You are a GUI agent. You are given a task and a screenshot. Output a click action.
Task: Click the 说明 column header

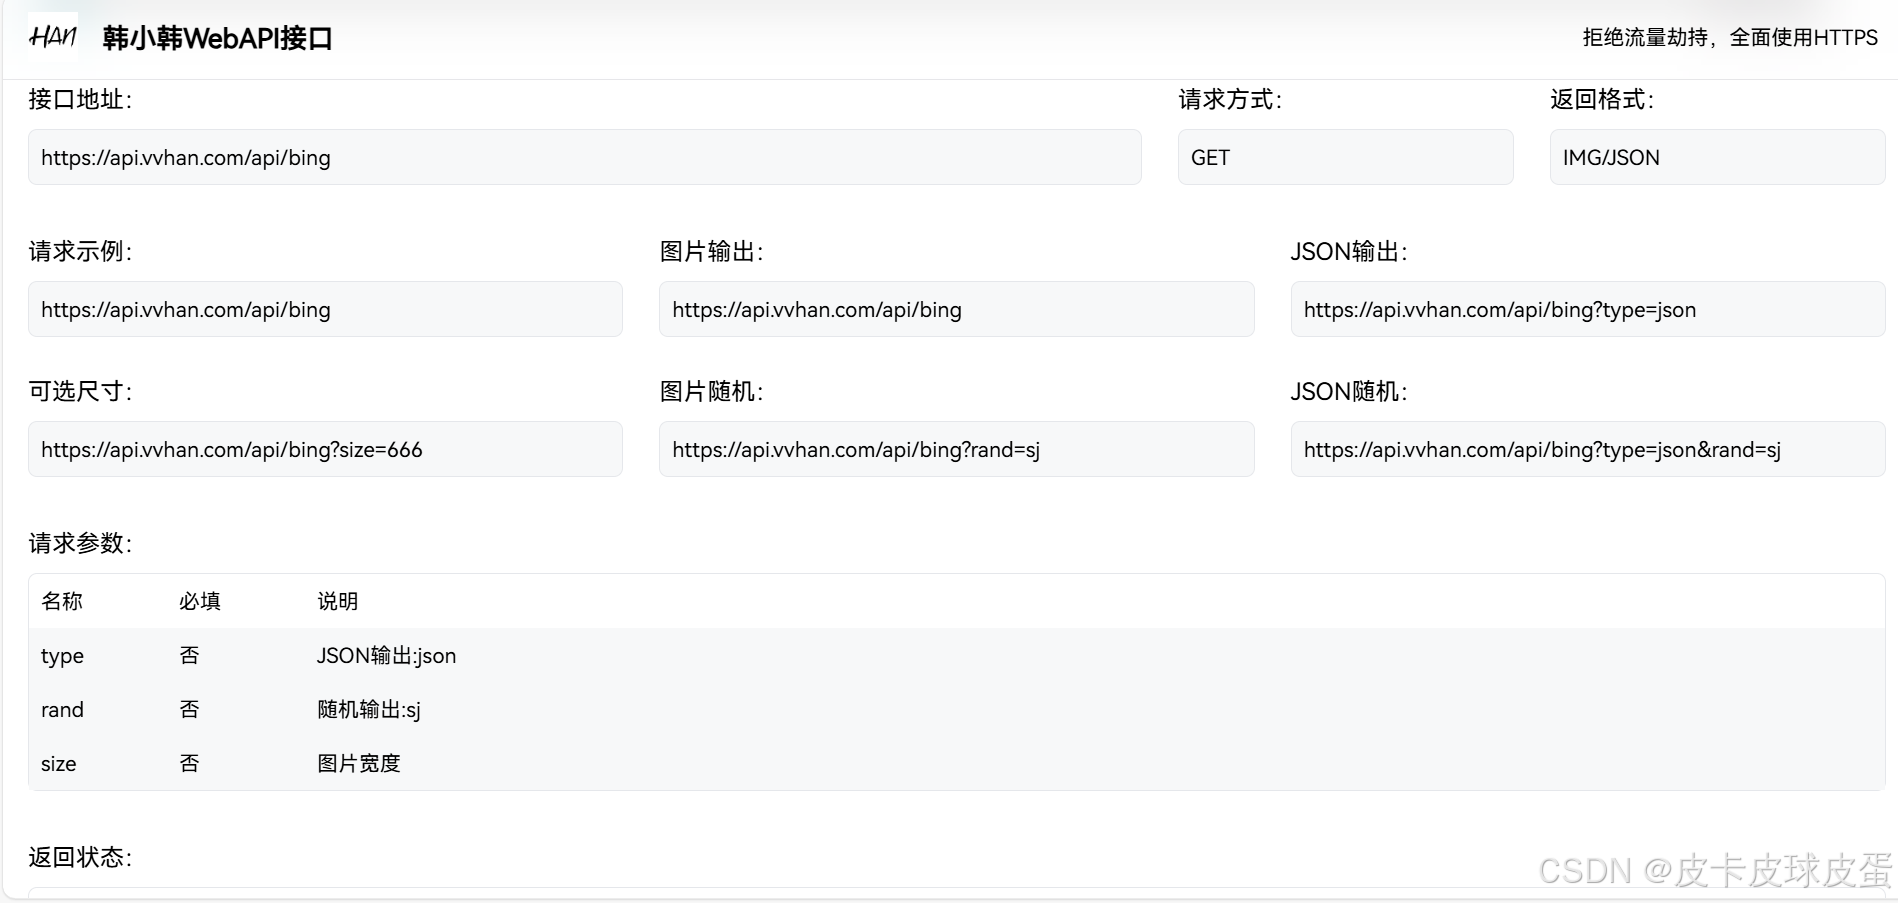(337, 601)
